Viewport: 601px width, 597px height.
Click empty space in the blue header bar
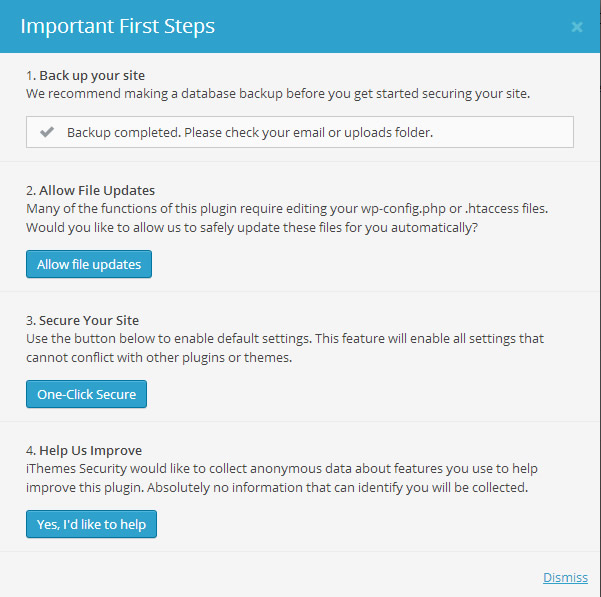tap(400, 27)
